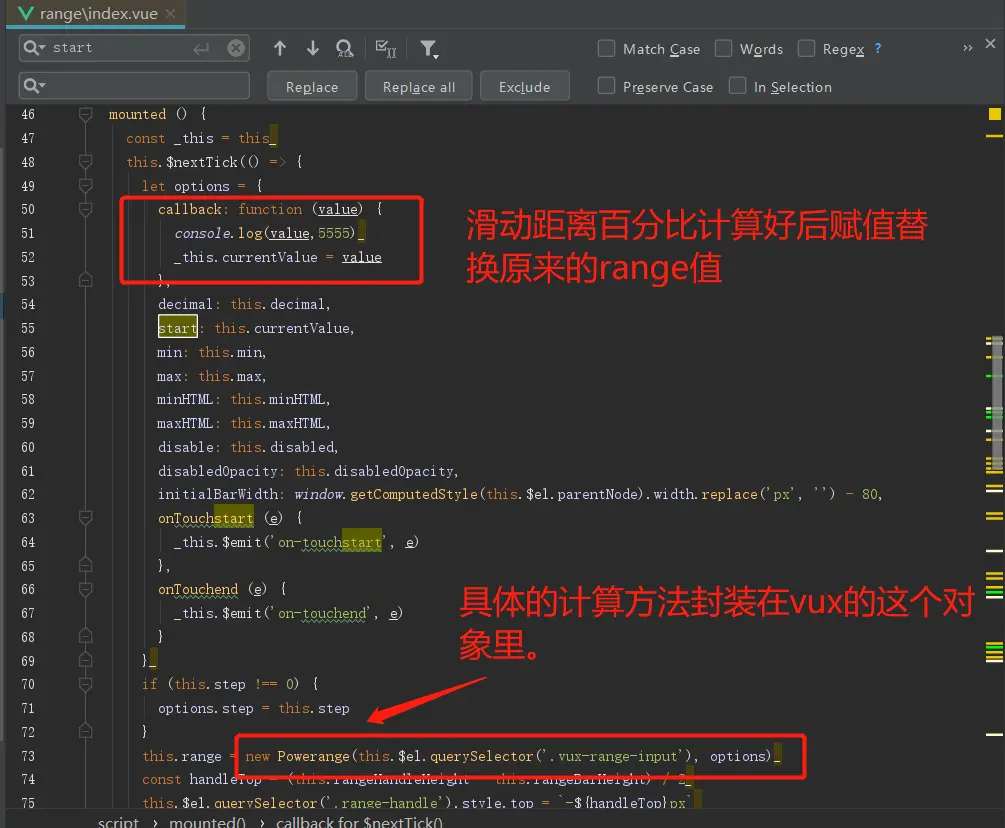
Task: Click fold end marker at line 53
Action: coord(85,280)
